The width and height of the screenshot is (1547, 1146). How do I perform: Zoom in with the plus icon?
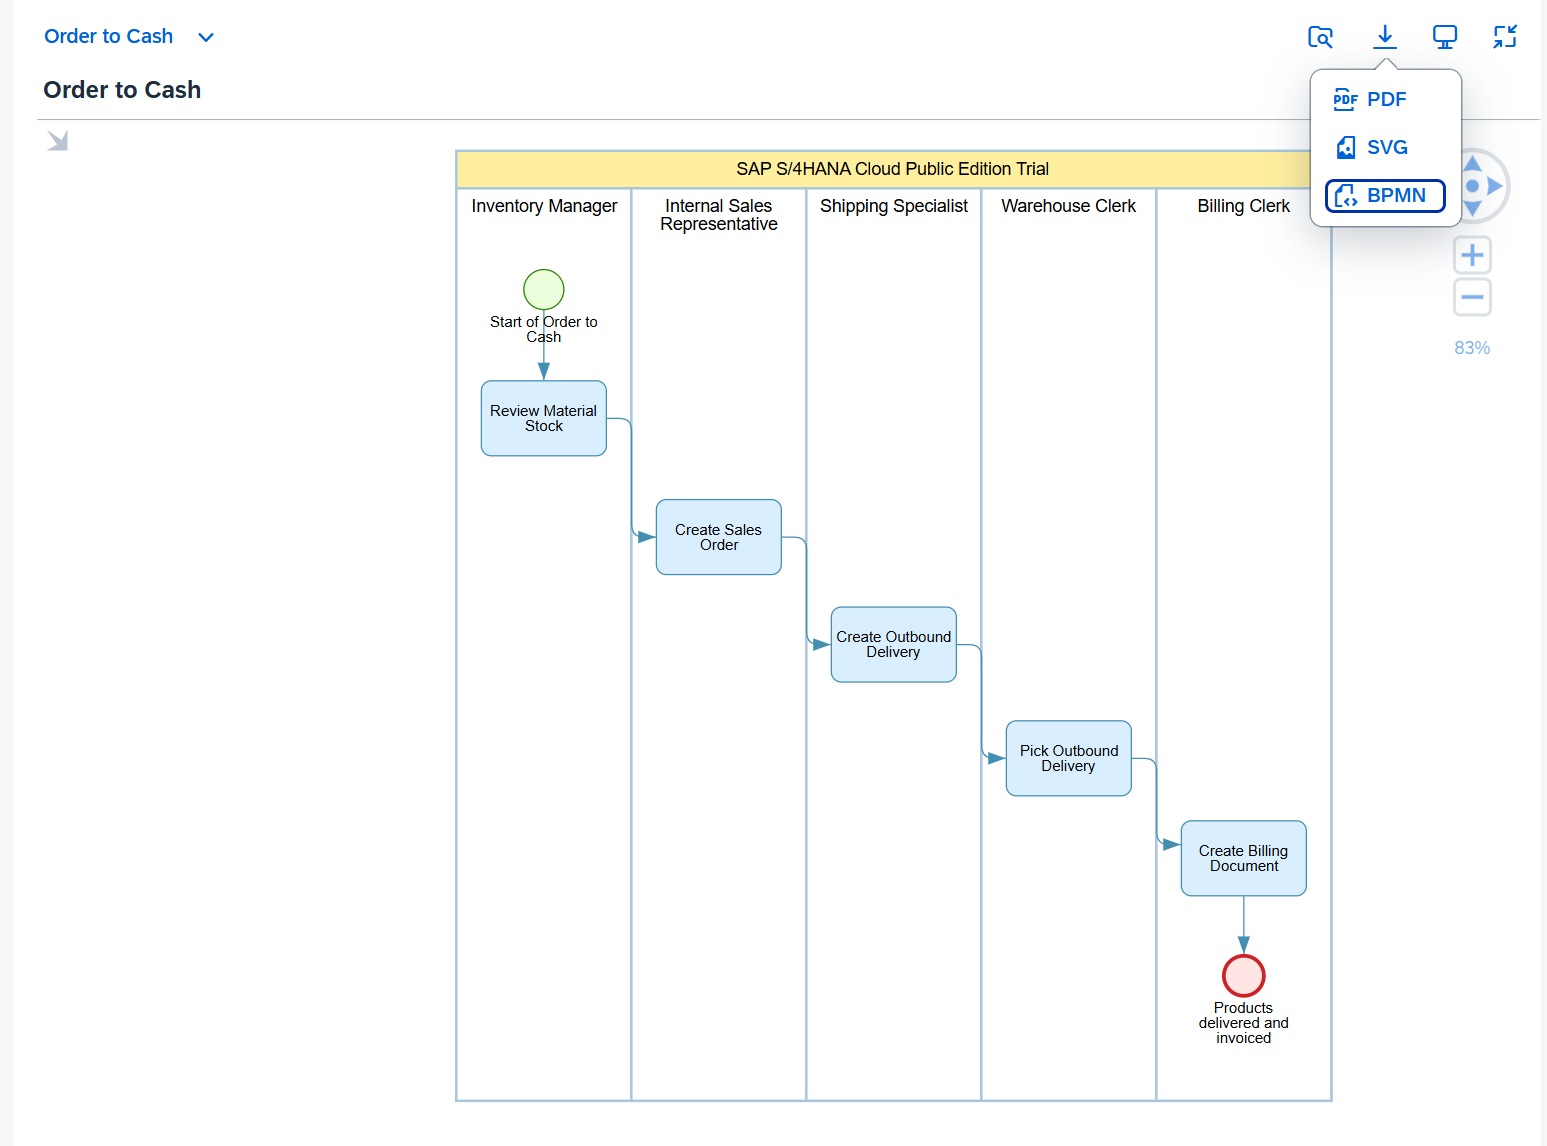tap(1472, 254)
